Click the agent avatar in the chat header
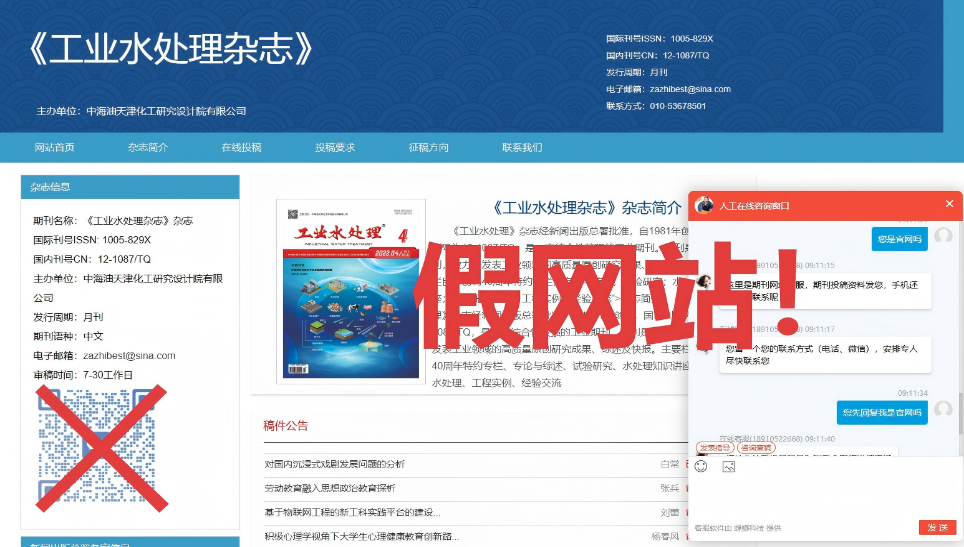The width and height of the screenshot is (964, 547). [704, 205]
